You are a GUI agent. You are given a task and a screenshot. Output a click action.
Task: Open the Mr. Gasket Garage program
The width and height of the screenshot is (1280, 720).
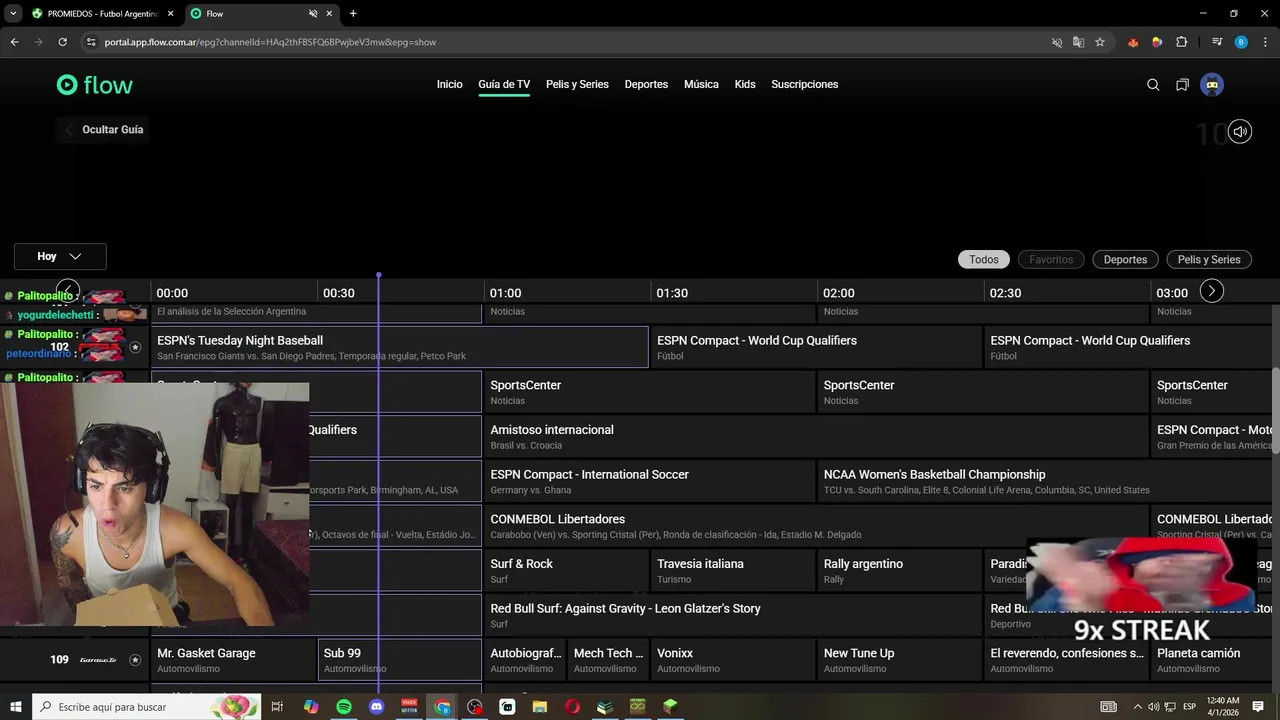click(233, 660)
